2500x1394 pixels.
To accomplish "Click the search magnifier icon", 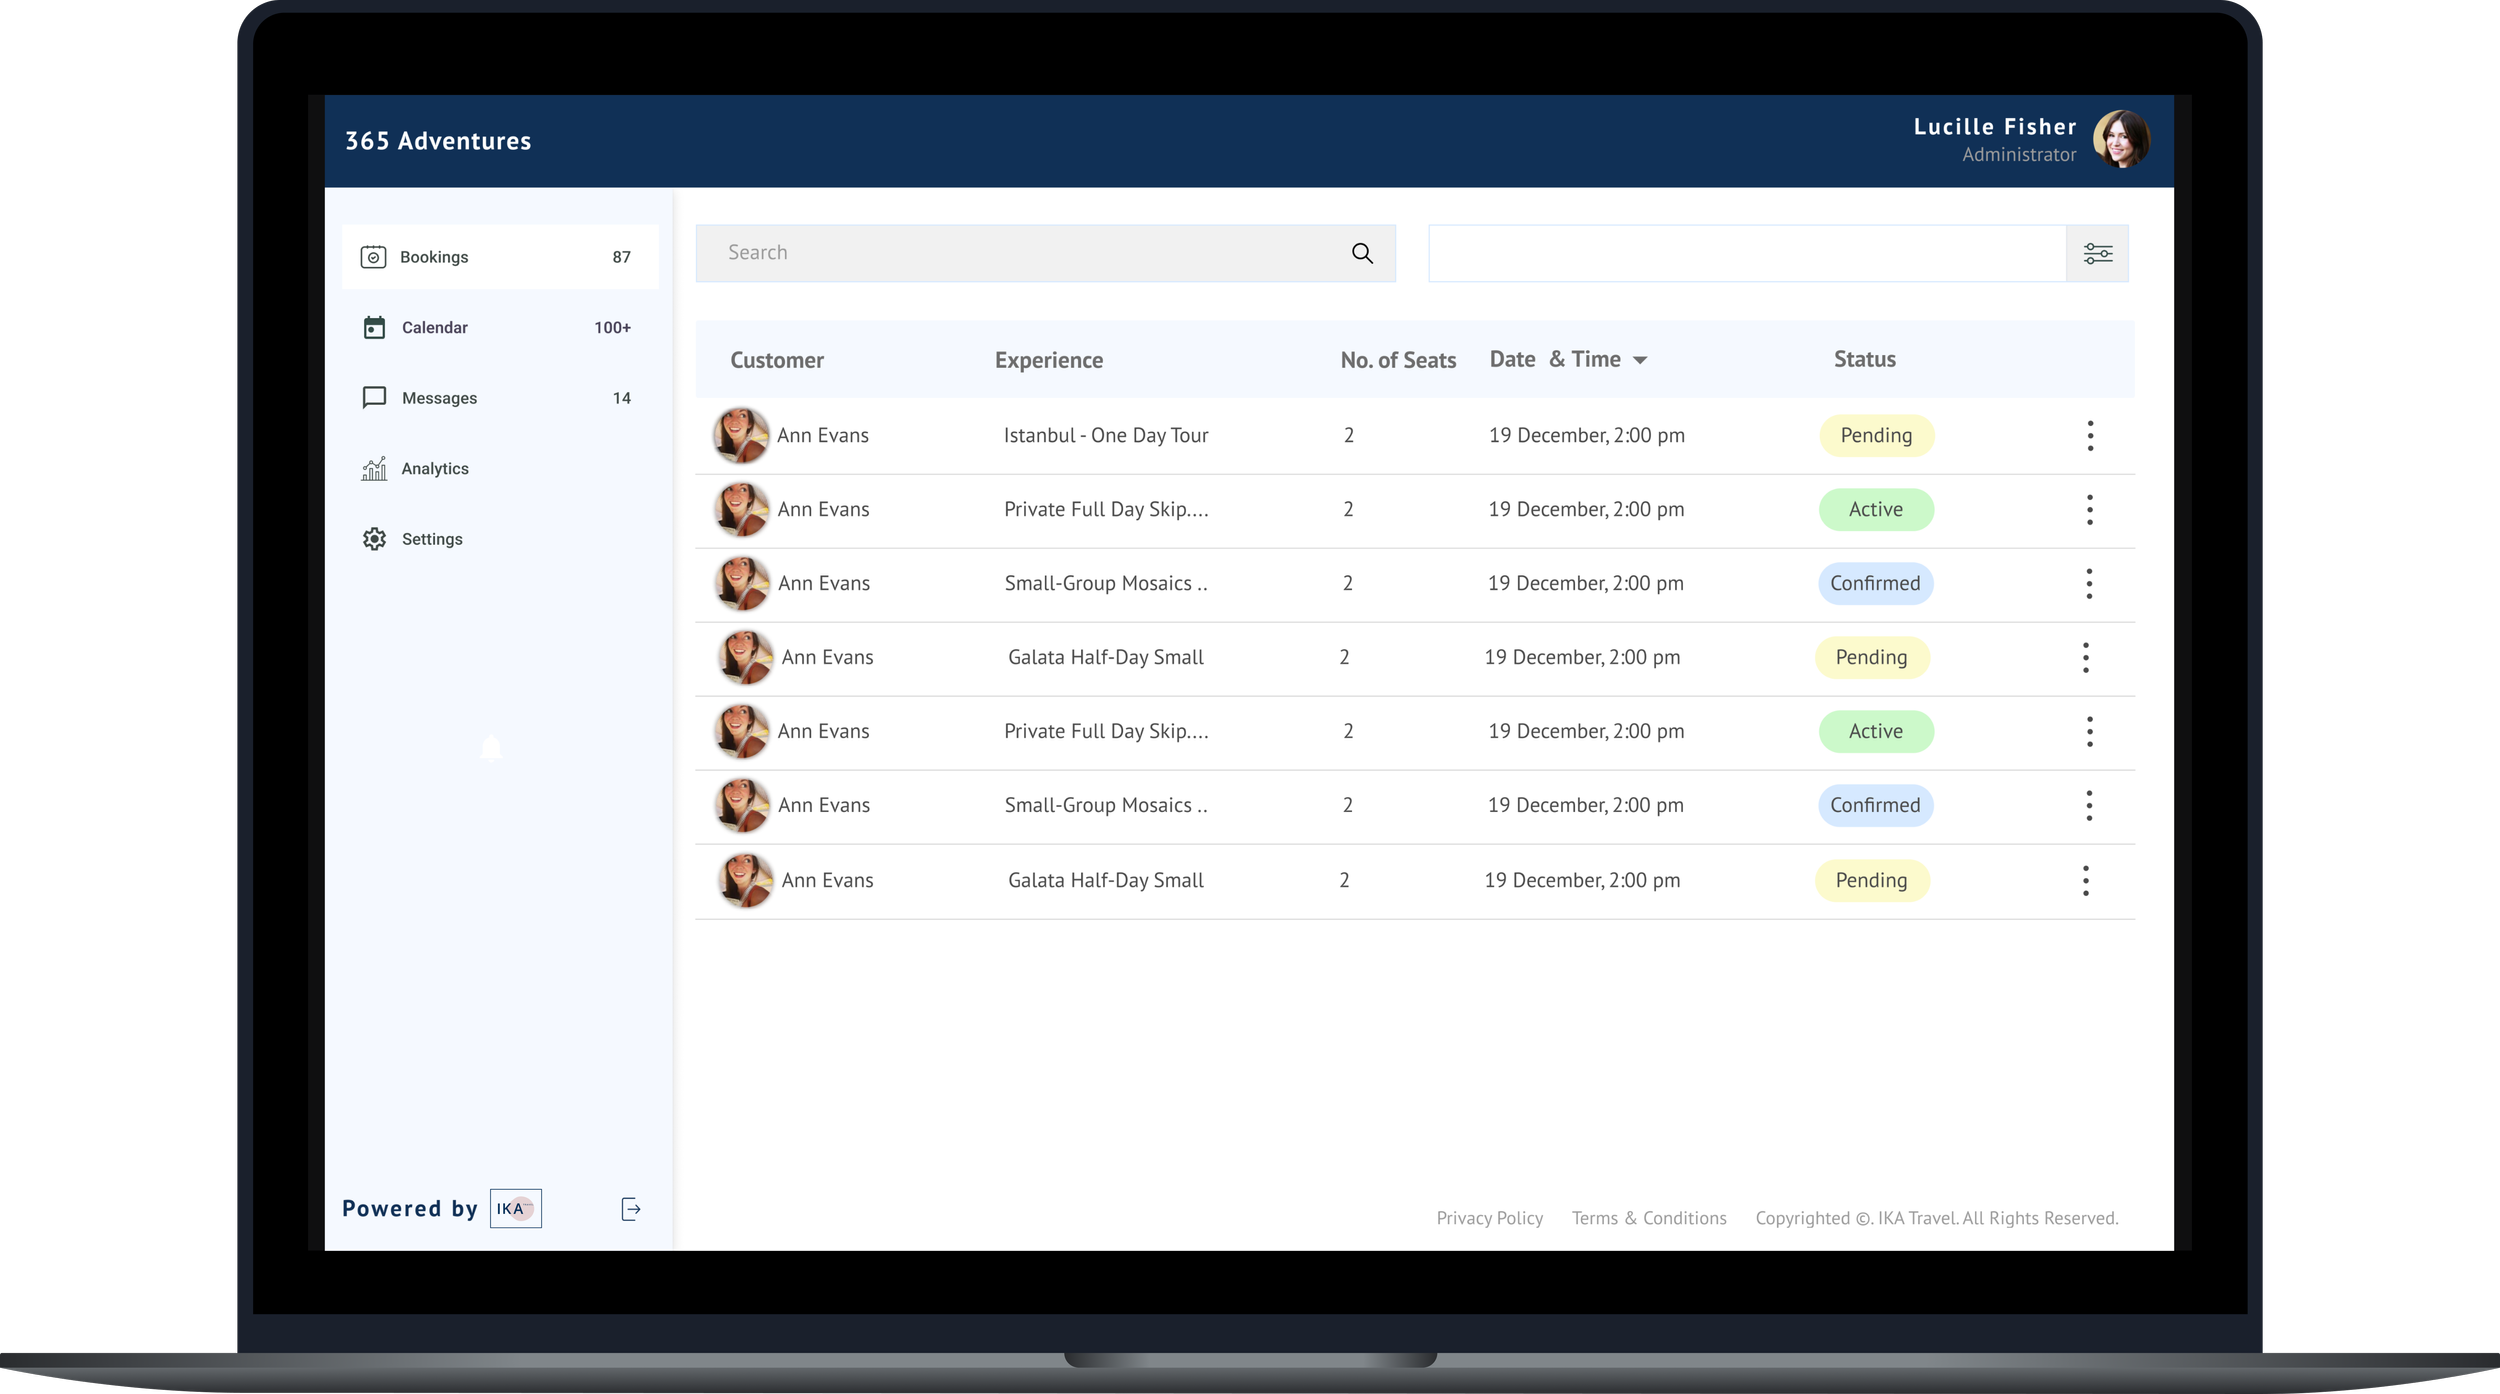I will pyautogui.click(x=1362, y=253).
